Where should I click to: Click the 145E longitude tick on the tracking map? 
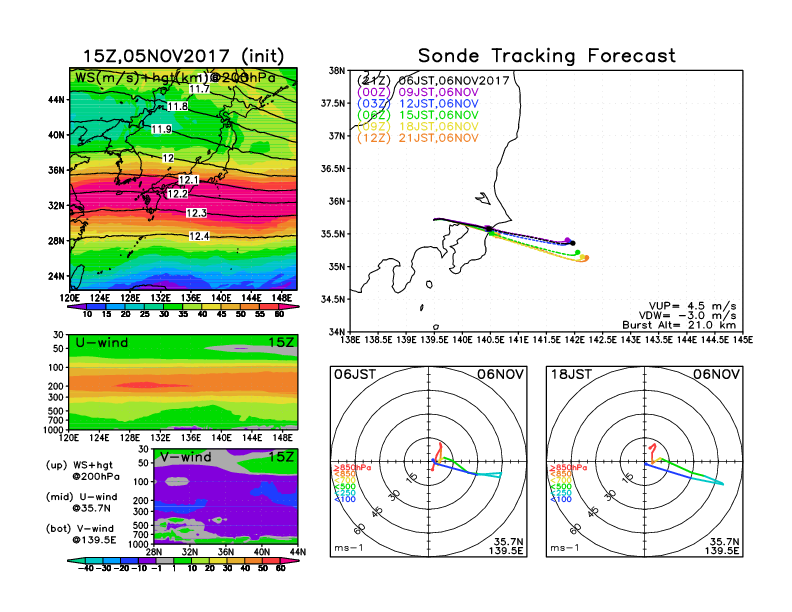coord(742,340)
